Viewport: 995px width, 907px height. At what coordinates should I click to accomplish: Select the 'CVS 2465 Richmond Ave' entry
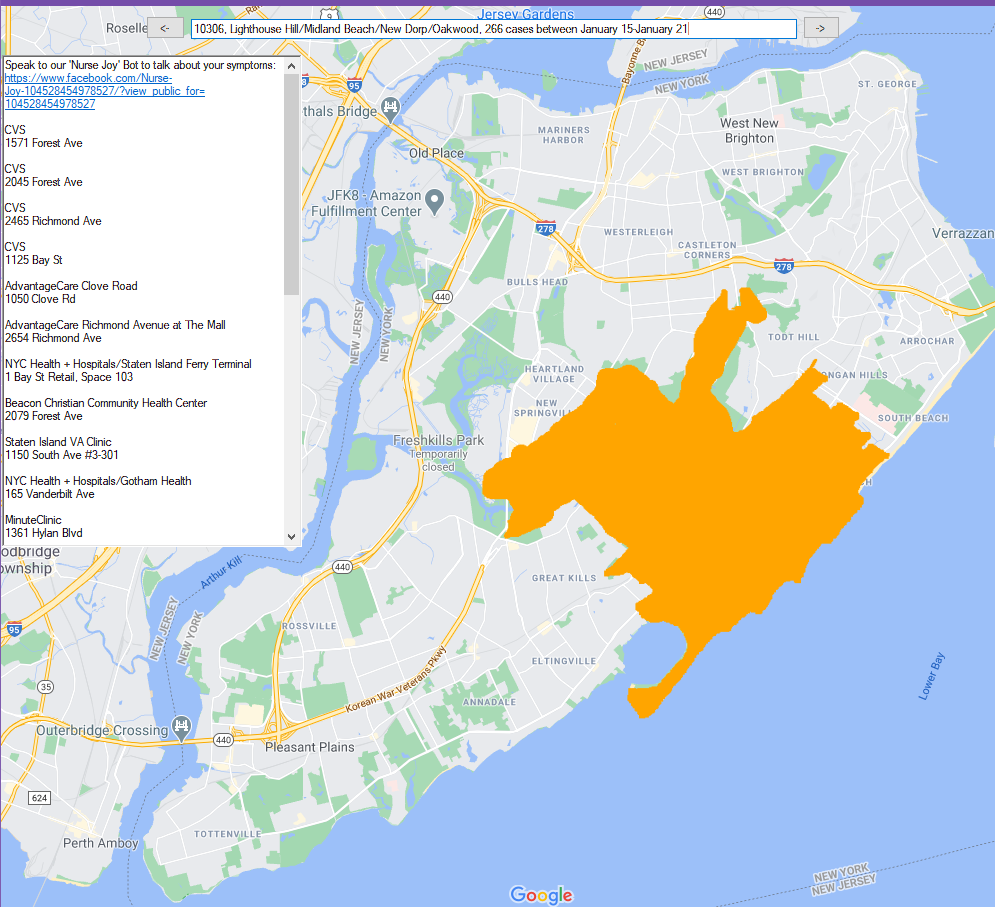53,215
